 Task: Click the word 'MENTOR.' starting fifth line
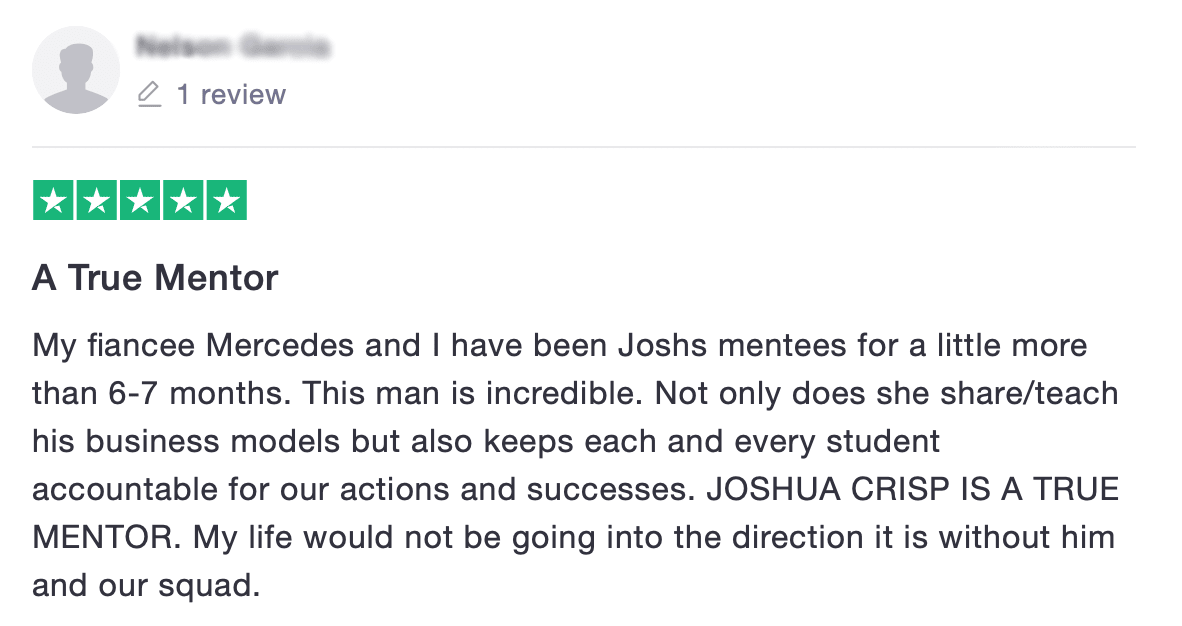106,538
